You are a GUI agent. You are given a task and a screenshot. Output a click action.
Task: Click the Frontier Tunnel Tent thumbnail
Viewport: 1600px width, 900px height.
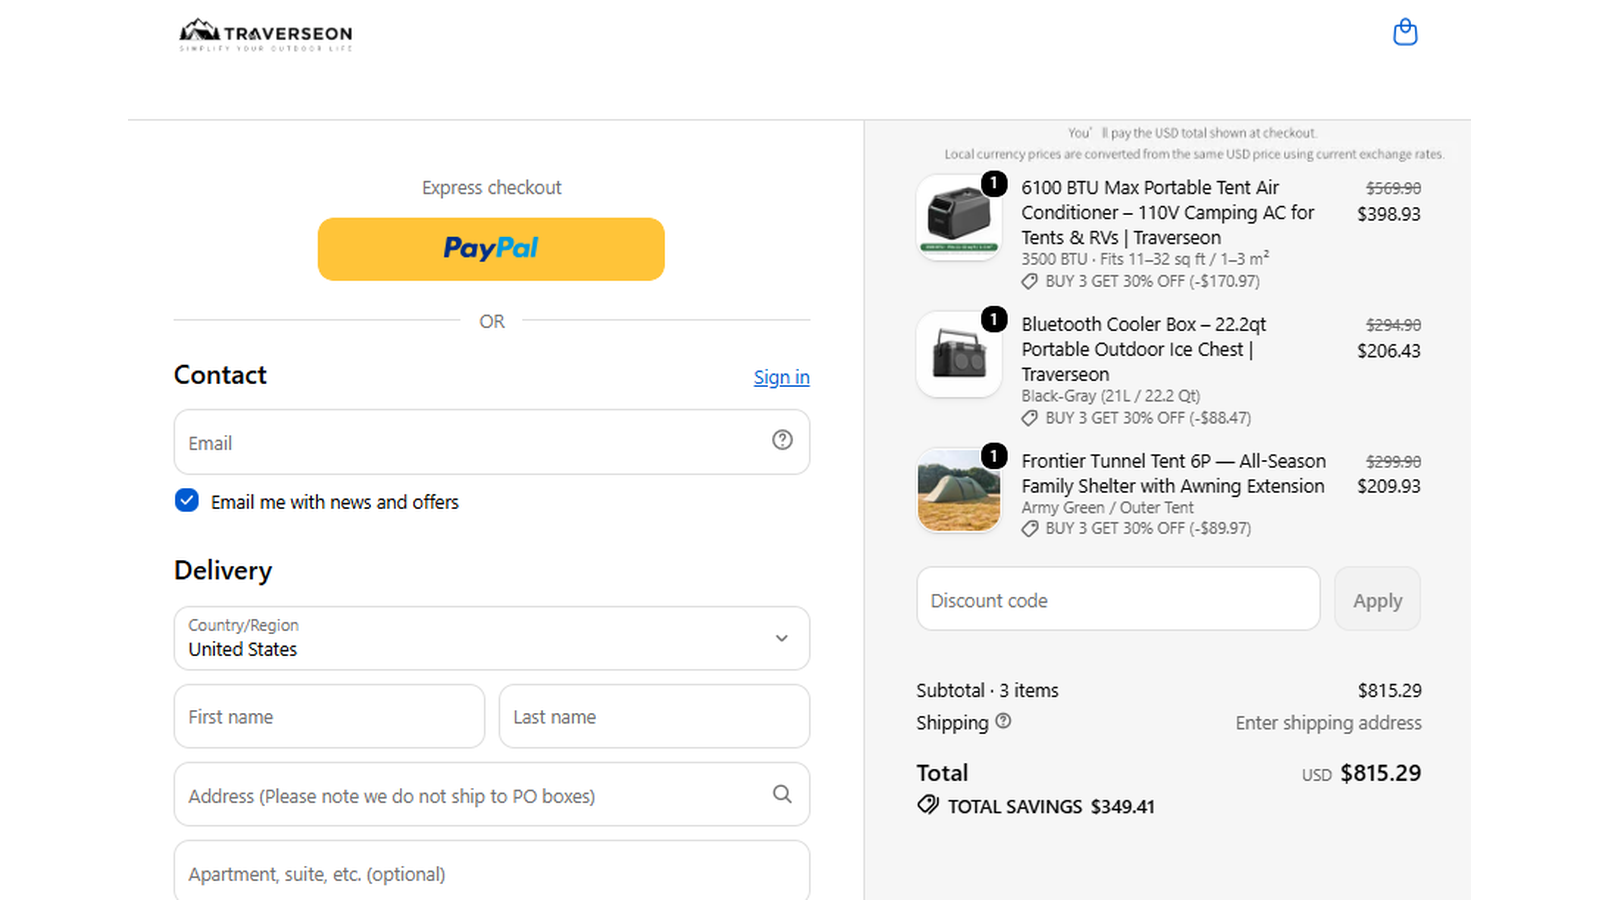tap(959, 490)
